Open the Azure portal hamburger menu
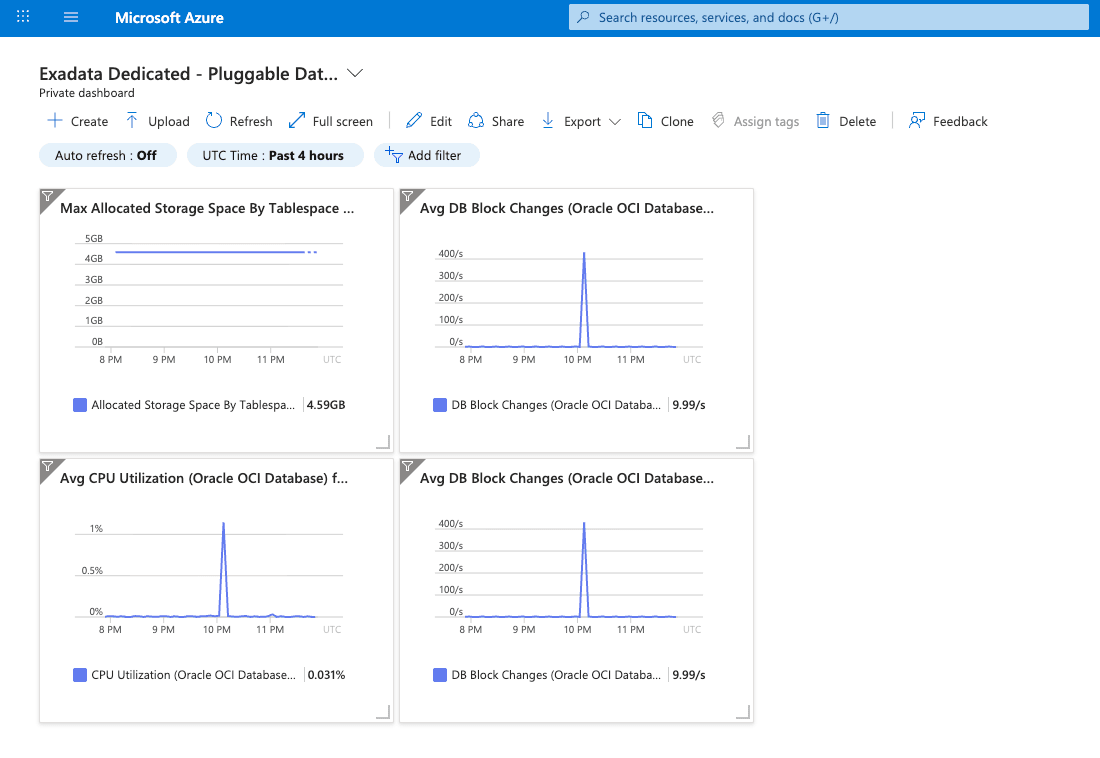Image resolution: width=1100 pixels, height=758 pixels. click(70, 17)
